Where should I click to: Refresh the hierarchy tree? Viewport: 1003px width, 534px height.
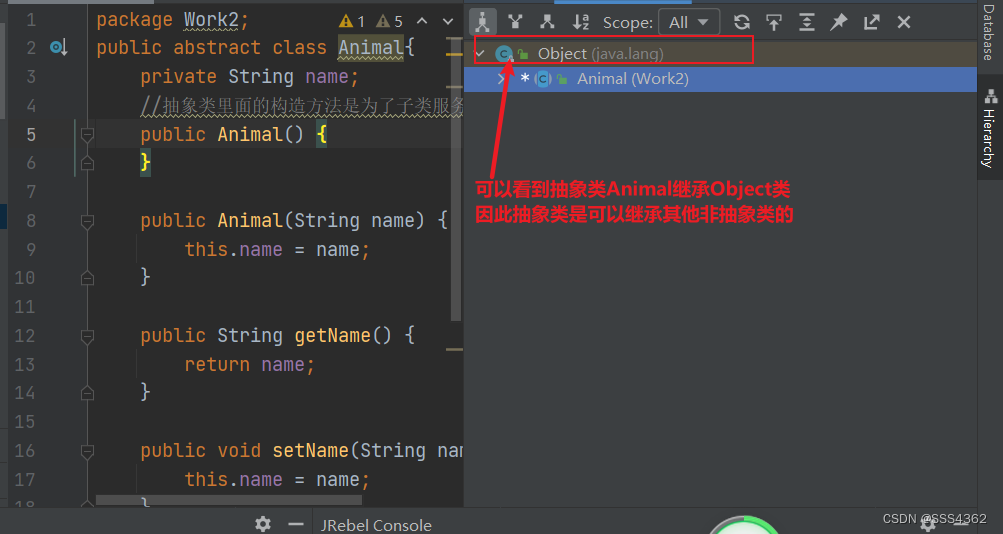coord(741,22)
